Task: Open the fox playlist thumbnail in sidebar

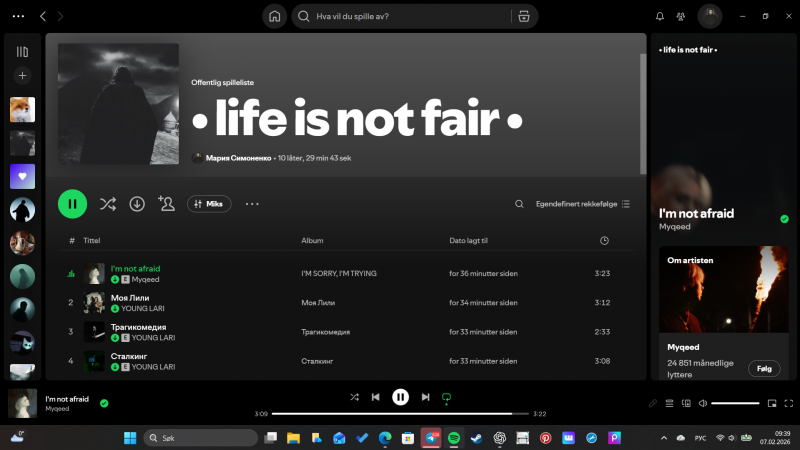Action: pos(22,109)
